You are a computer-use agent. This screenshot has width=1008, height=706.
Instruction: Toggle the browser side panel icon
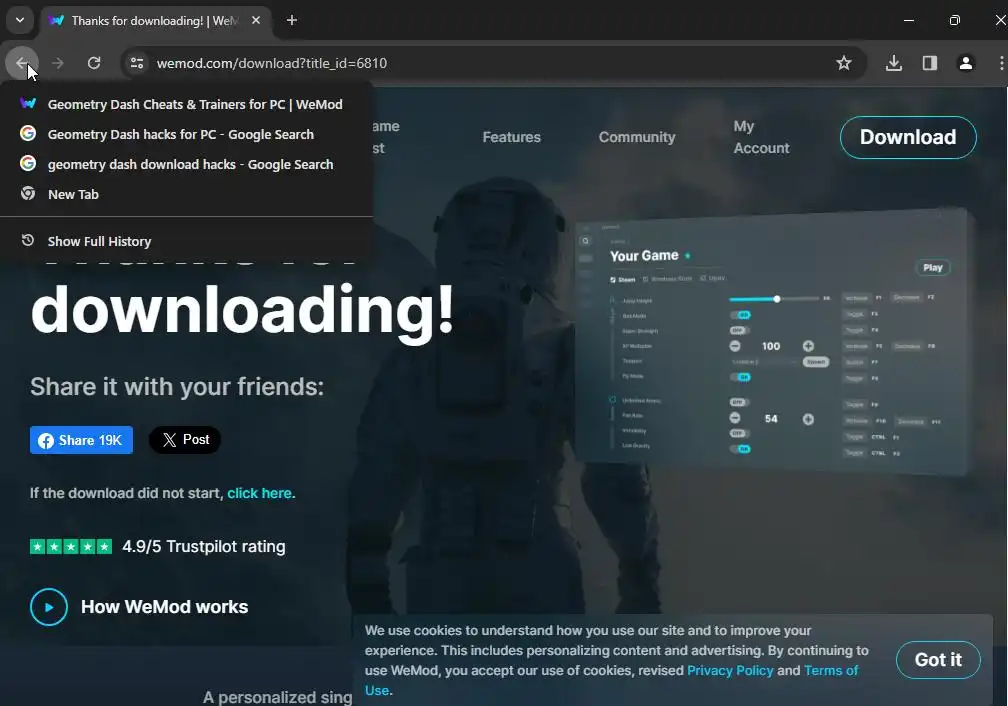tap(930, 63)
